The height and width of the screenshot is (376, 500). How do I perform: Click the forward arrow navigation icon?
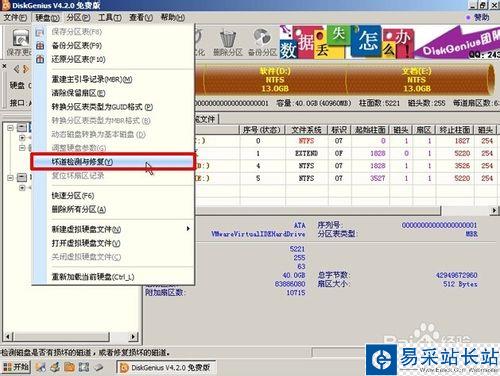(26, 69)
